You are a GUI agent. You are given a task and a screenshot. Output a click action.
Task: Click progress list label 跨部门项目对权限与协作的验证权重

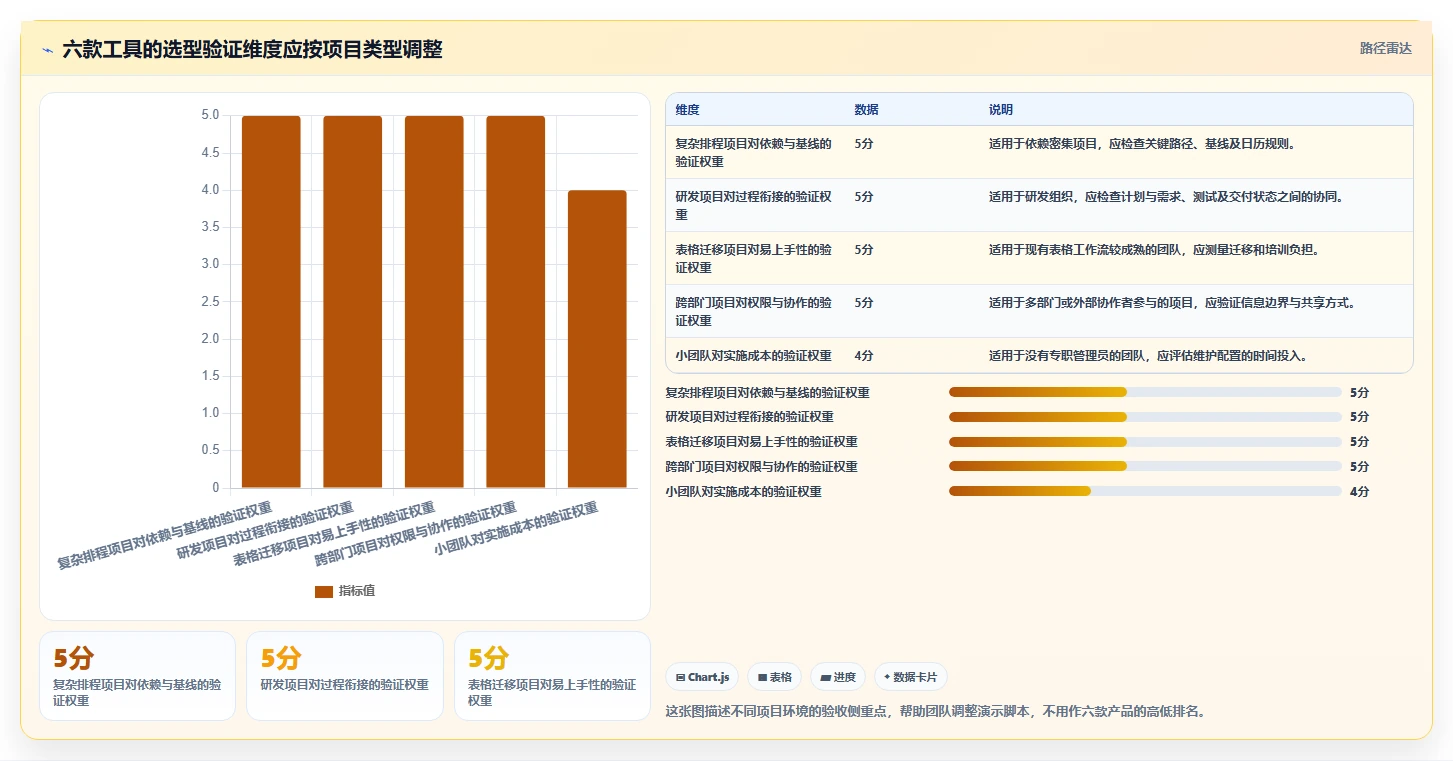click(x=761, y=467)
